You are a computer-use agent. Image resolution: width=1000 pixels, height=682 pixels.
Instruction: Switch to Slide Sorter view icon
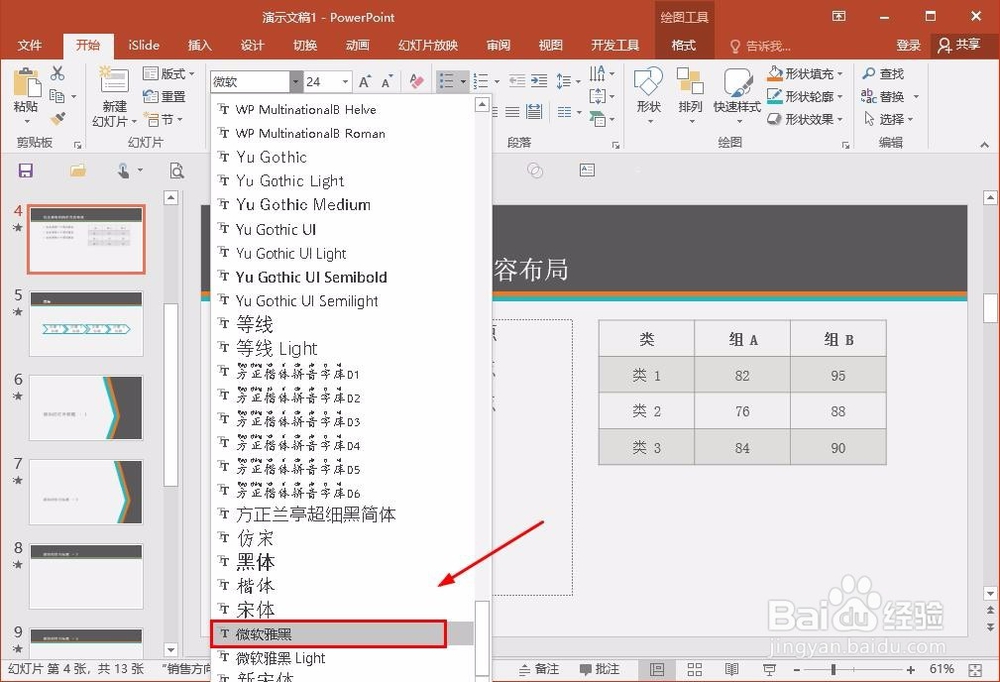[x=695, y=670]
